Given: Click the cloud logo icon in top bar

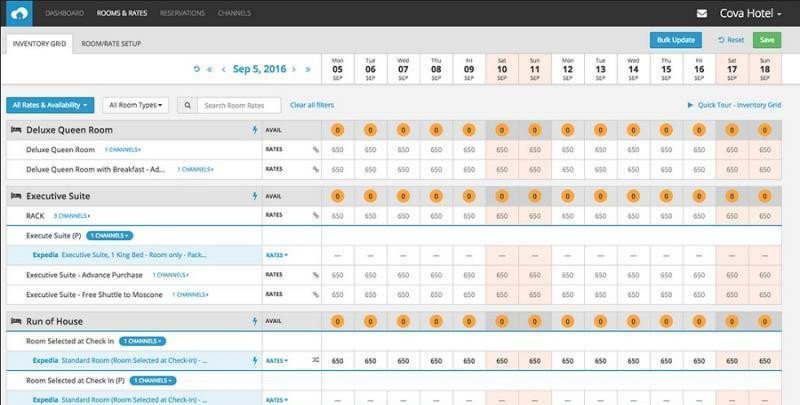Looking at the screenshot, I should coord(16,13).
